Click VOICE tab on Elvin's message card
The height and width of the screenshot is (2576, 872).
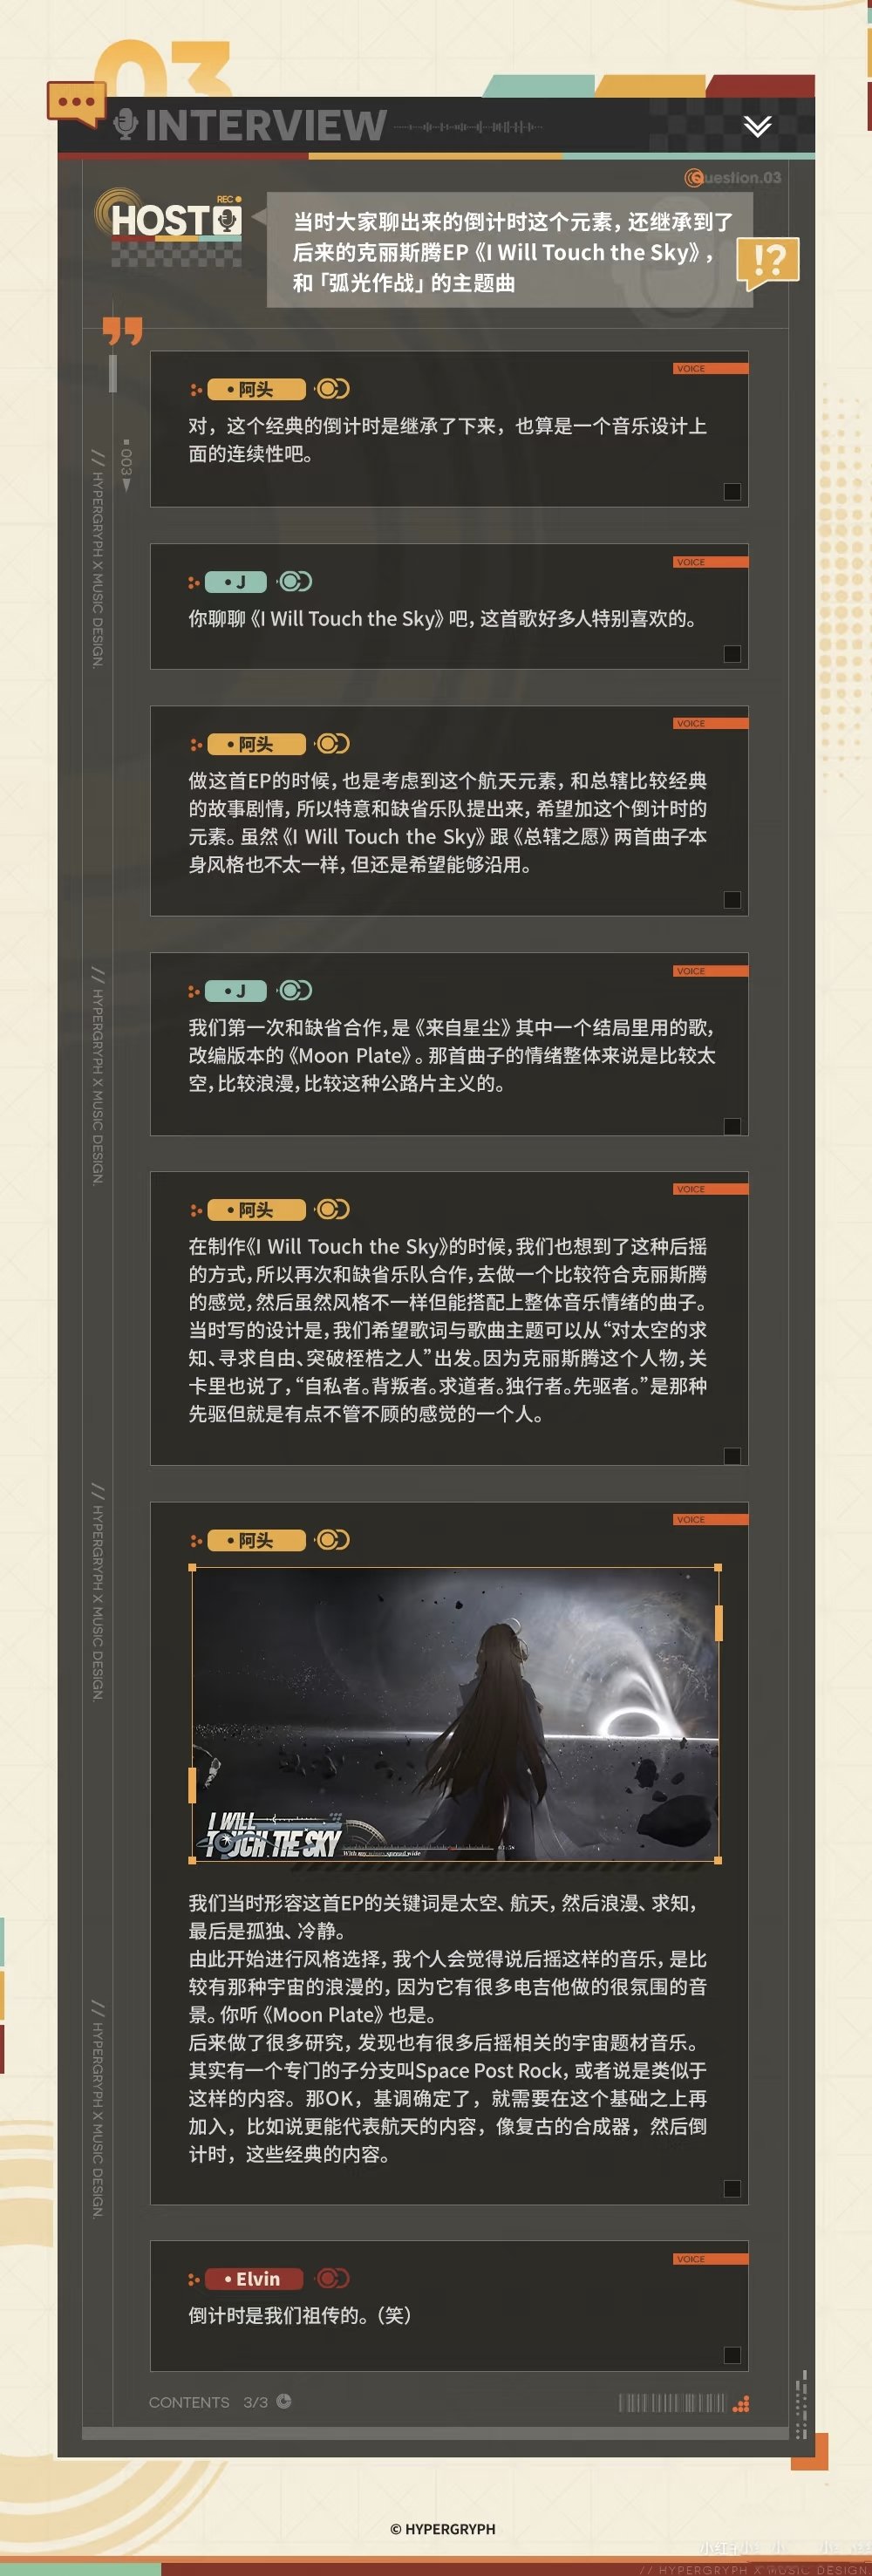[x=710, y=2259]
